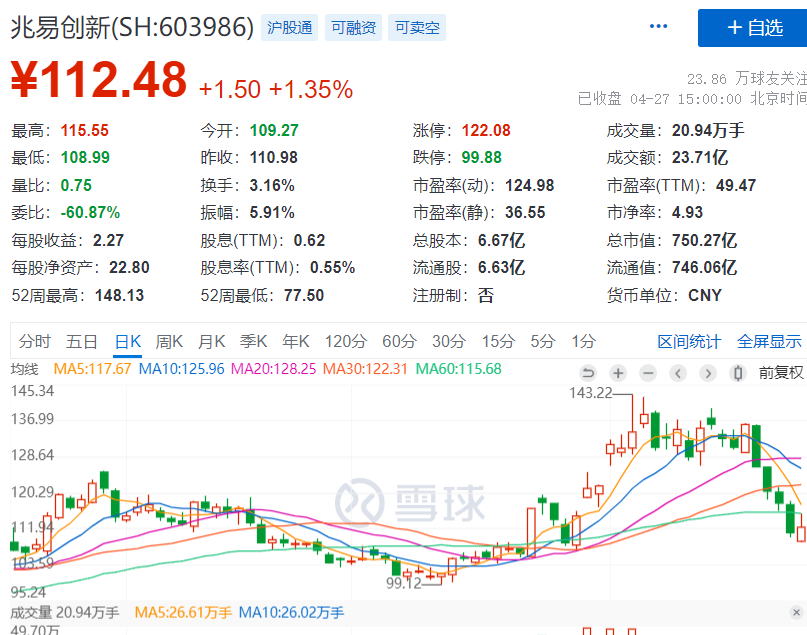Open the 前复权 adjustment dropdown

(x=780, y=373)
